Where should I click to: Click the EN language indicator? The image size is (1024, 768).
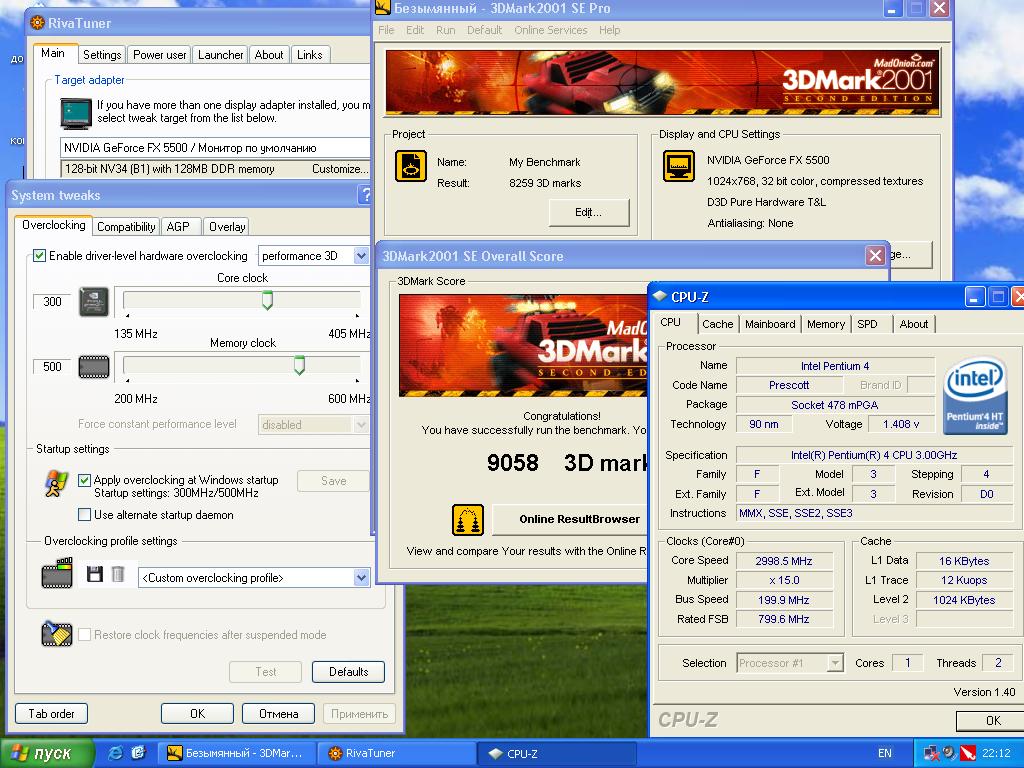884,753
